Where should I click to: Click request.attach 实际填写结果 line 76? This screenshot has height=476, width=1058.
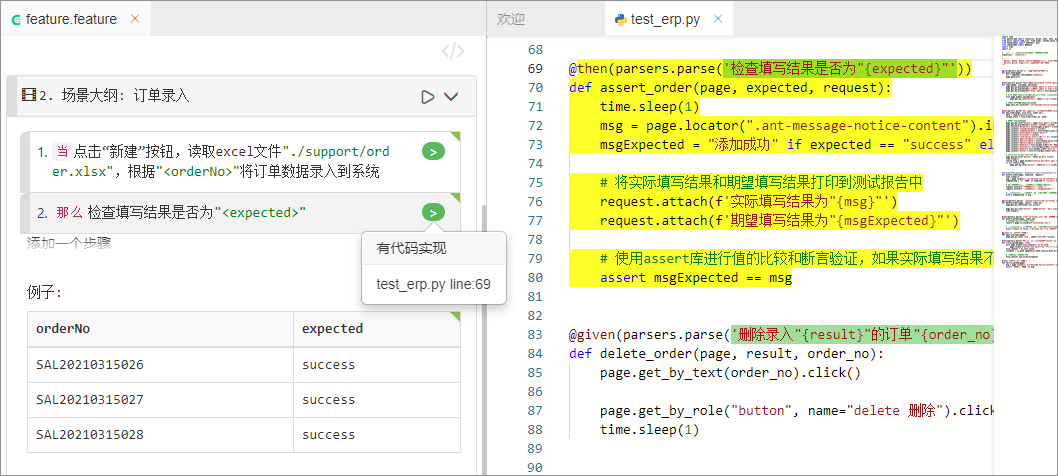[748, 201]
